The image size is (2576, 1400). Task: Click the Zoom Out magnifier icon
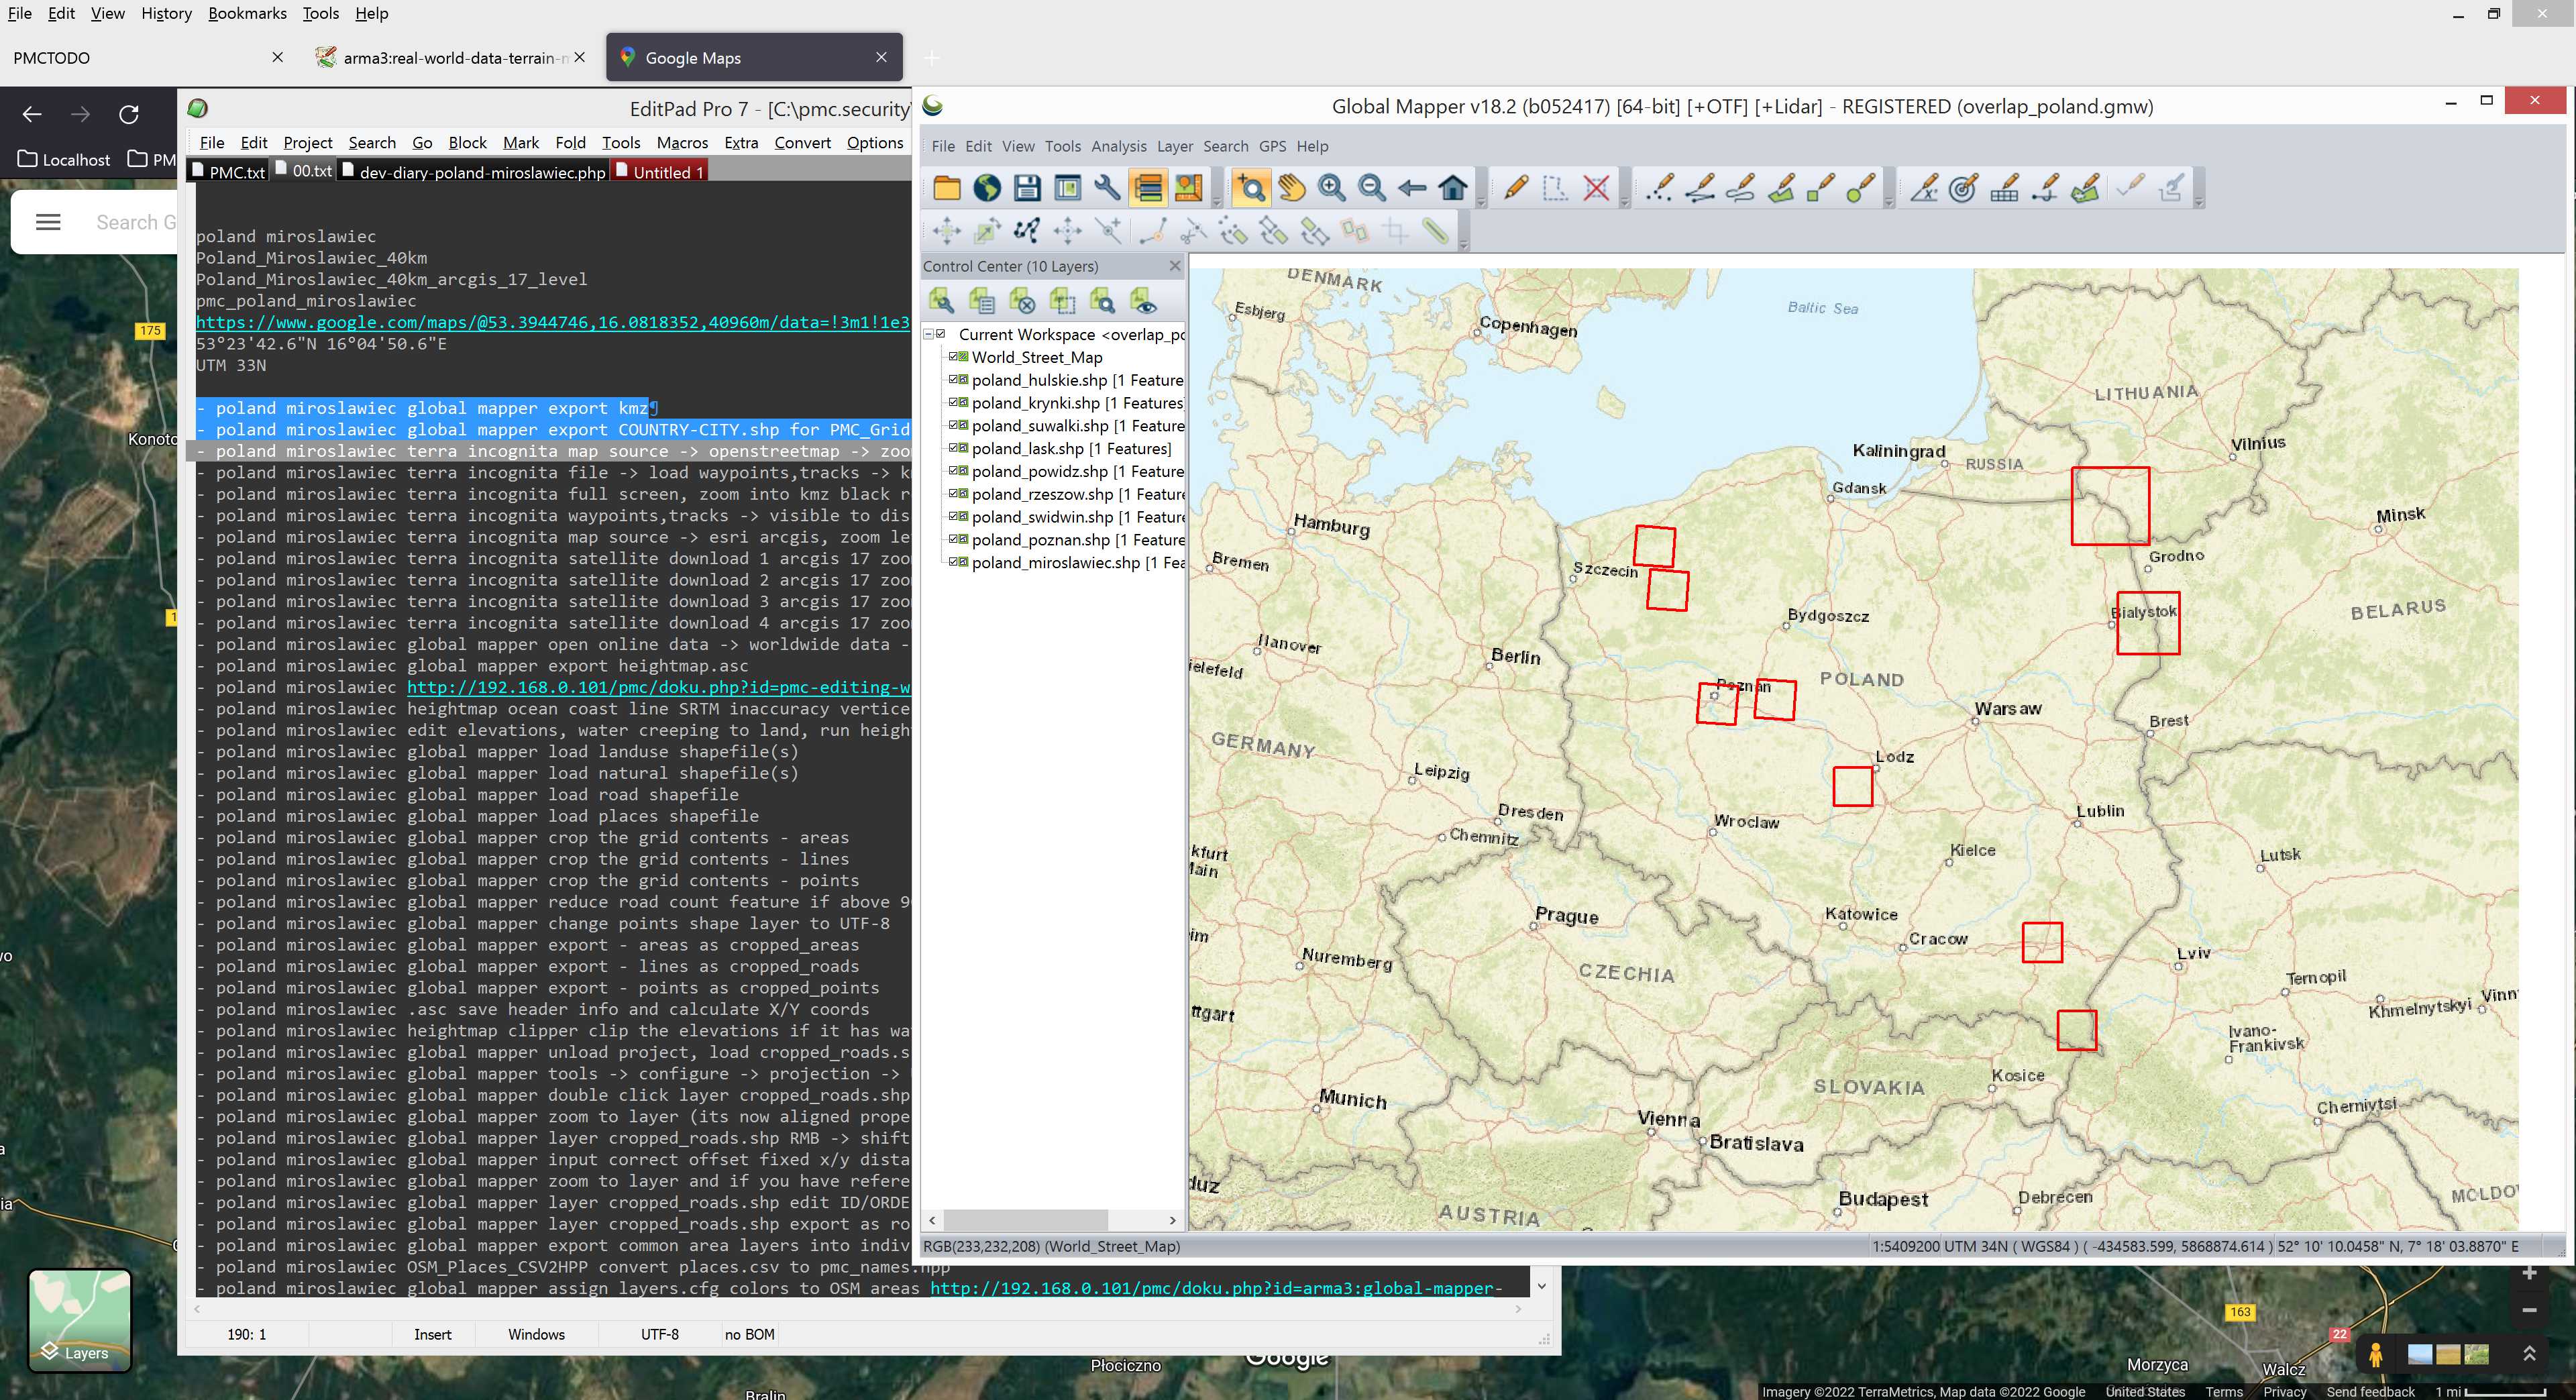[1371, 188]
